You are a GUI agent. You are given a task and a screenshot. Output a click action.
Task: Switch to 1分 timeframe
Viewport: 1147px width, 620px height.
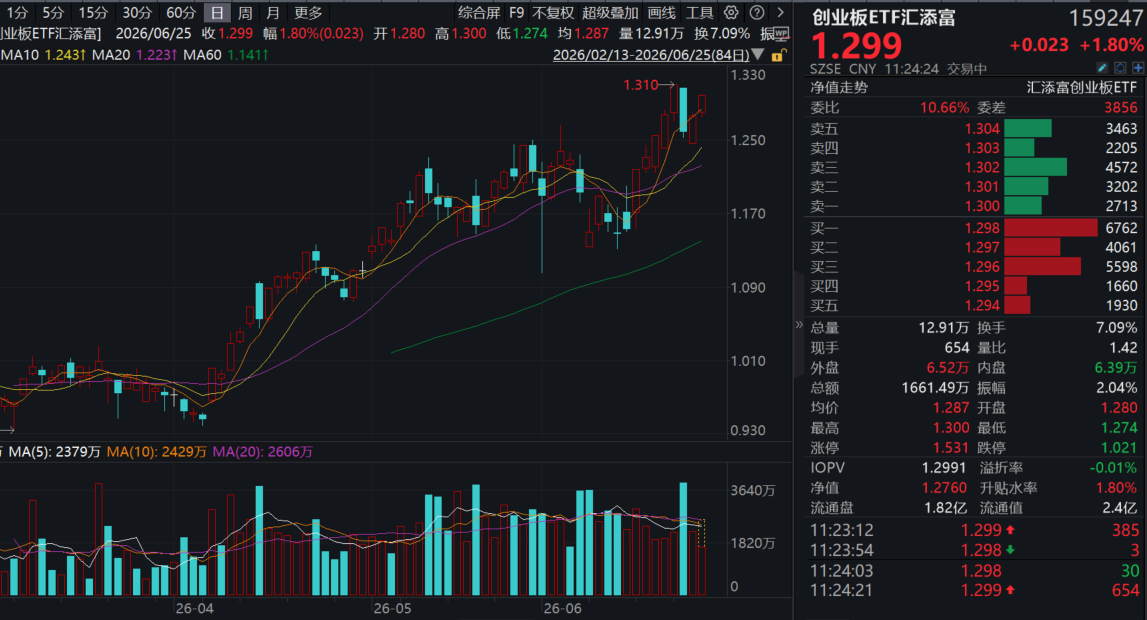click(x=17, y=12)
